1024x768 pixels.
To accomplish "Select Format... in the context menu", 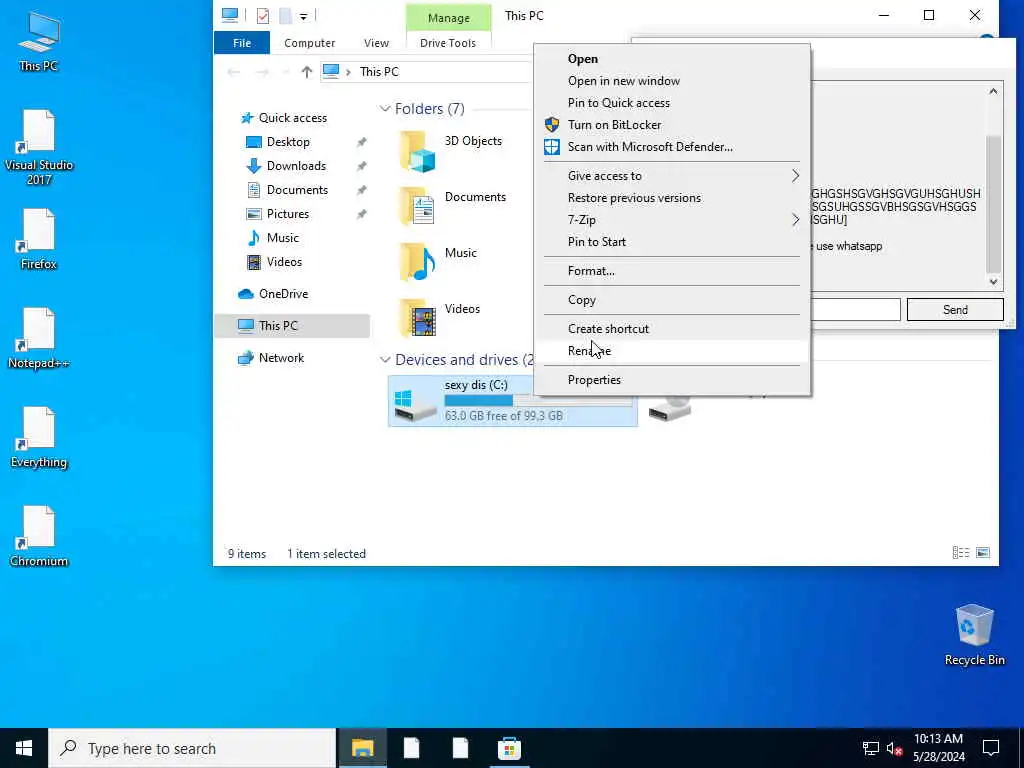I will (x=673, y=271).
